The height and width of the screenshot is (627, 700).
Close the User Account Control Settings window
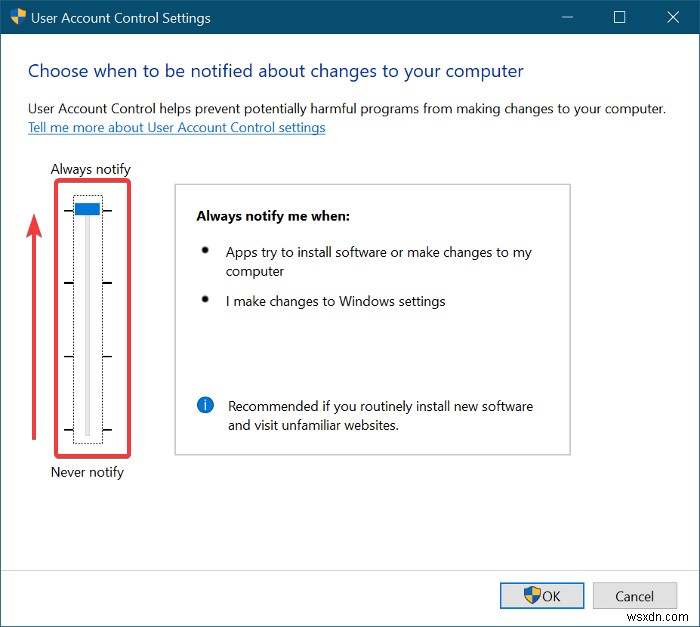(673, 17)
